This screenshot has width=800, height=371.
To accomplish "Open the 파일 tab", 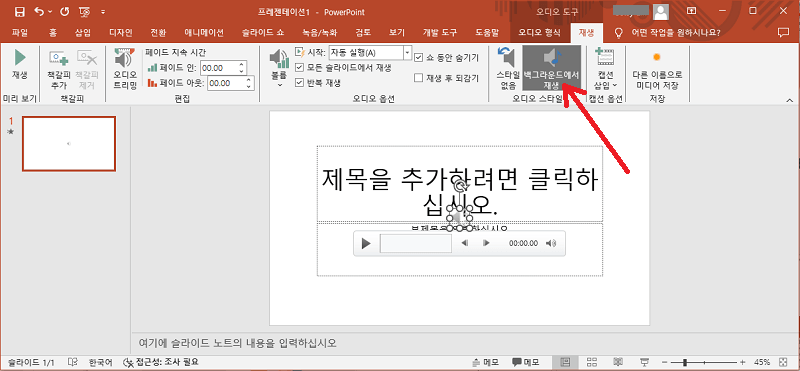I will (x=19, y=33).
